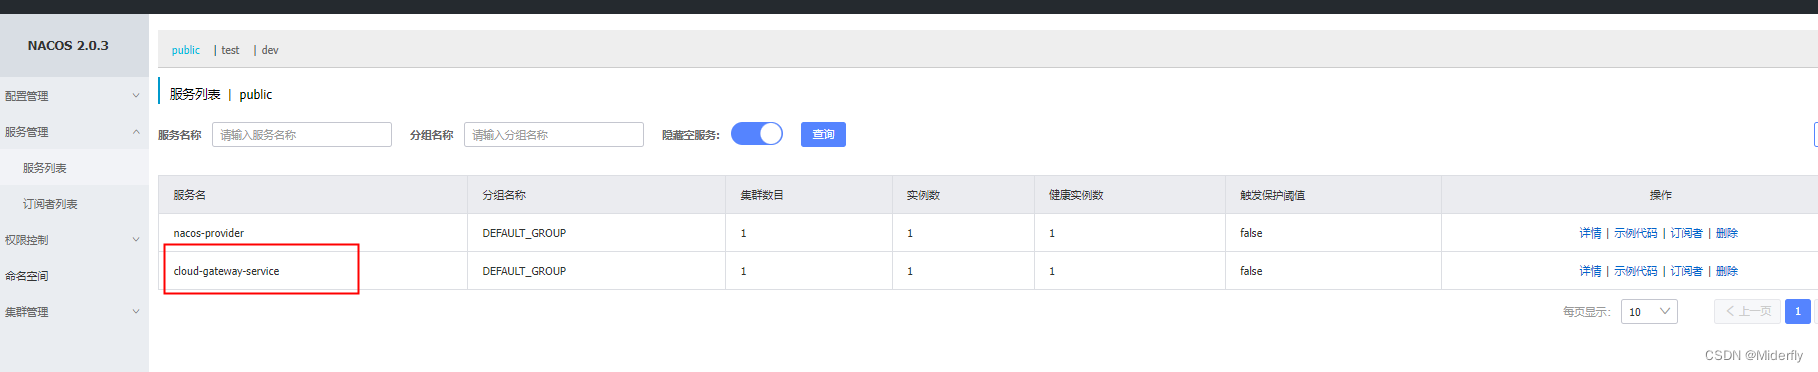Click the 健康实例数 column header

tap(1076, 195)
